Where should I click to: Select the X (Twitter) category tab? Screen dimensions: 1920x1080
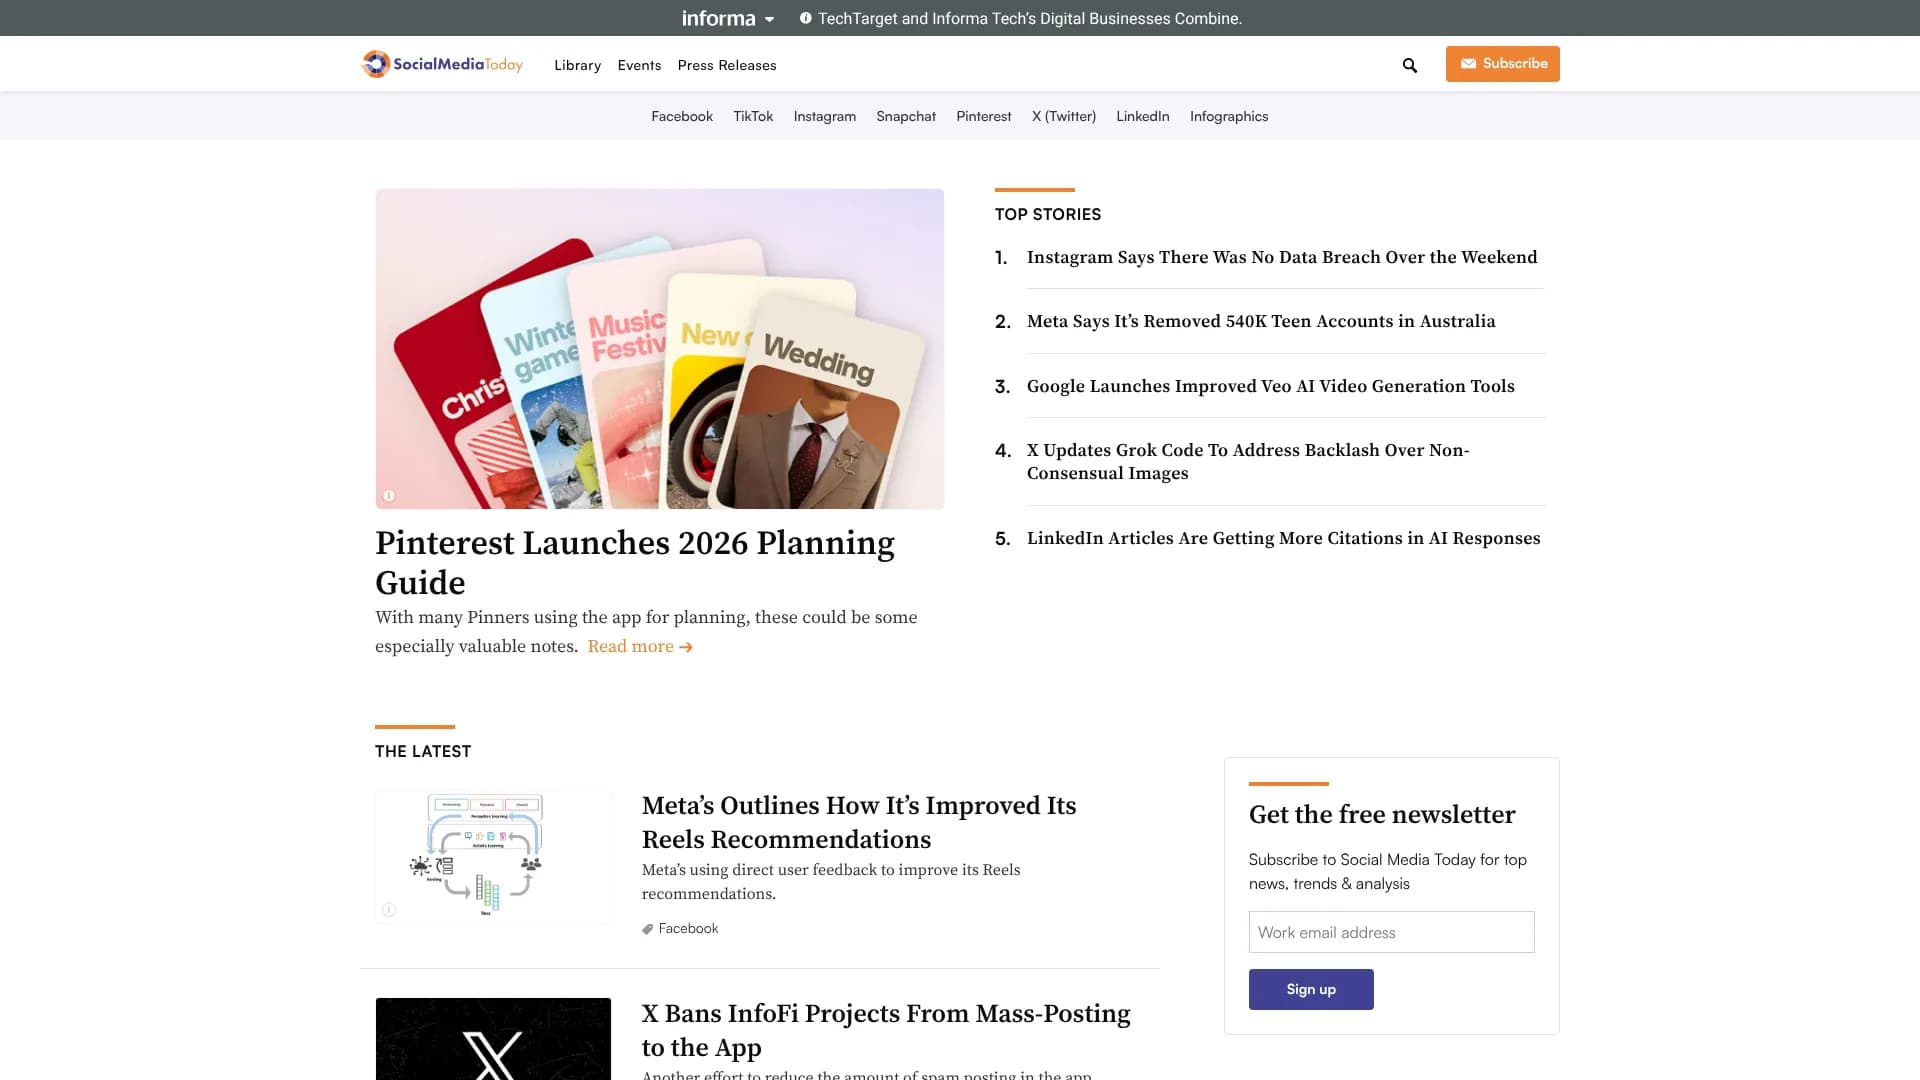click(1063, 117)
